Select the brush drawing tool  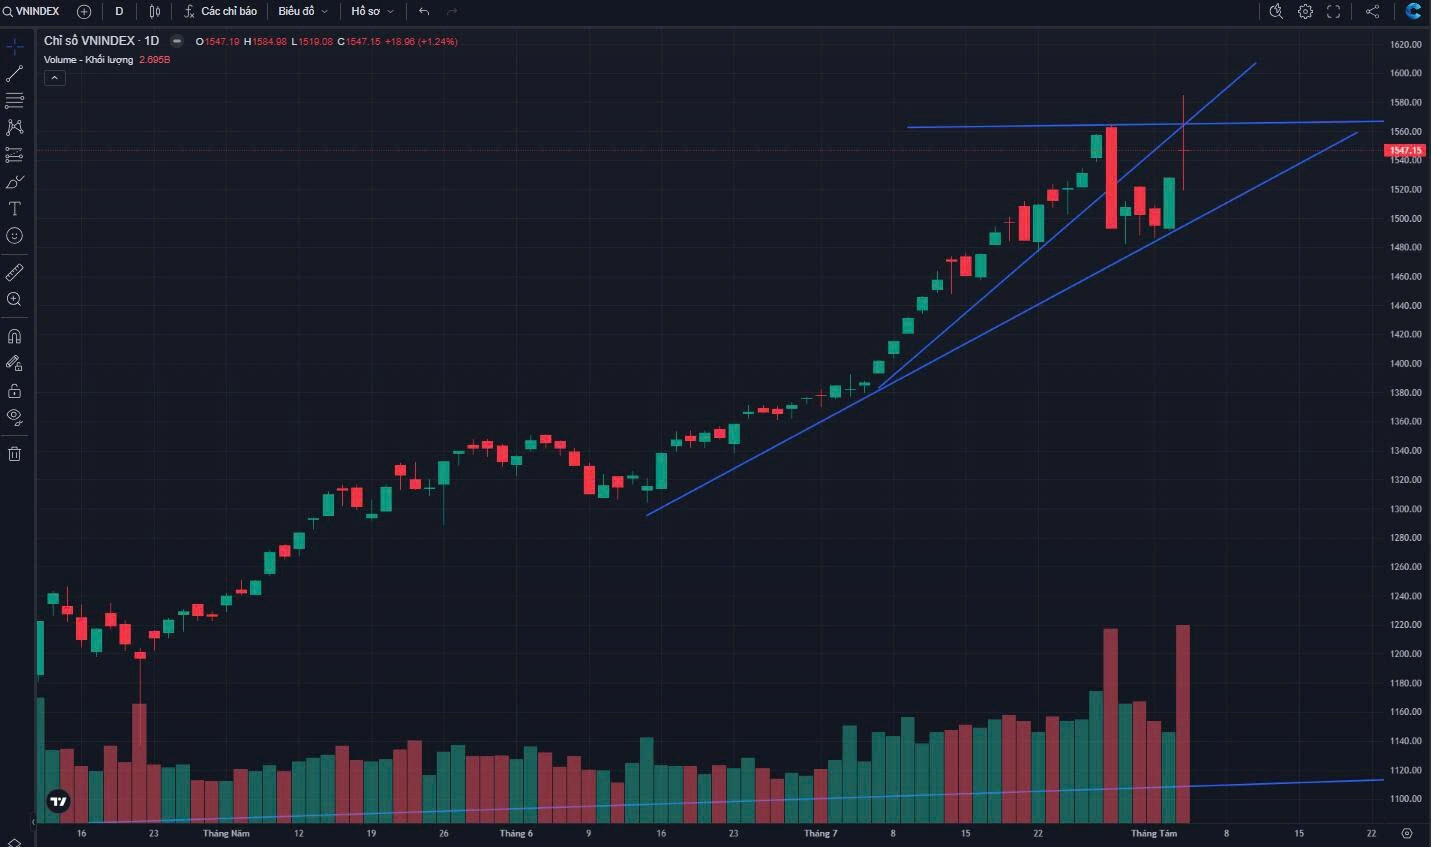click(14, 182)
